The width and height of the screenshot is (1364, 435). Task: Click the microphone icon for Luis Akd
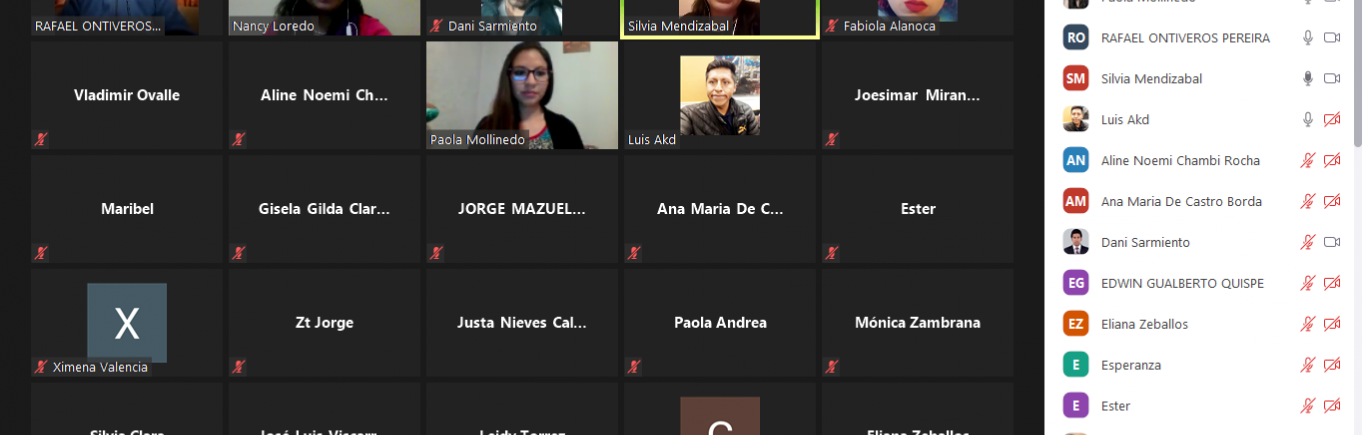pyautogui.click(x=1307, y=120)
